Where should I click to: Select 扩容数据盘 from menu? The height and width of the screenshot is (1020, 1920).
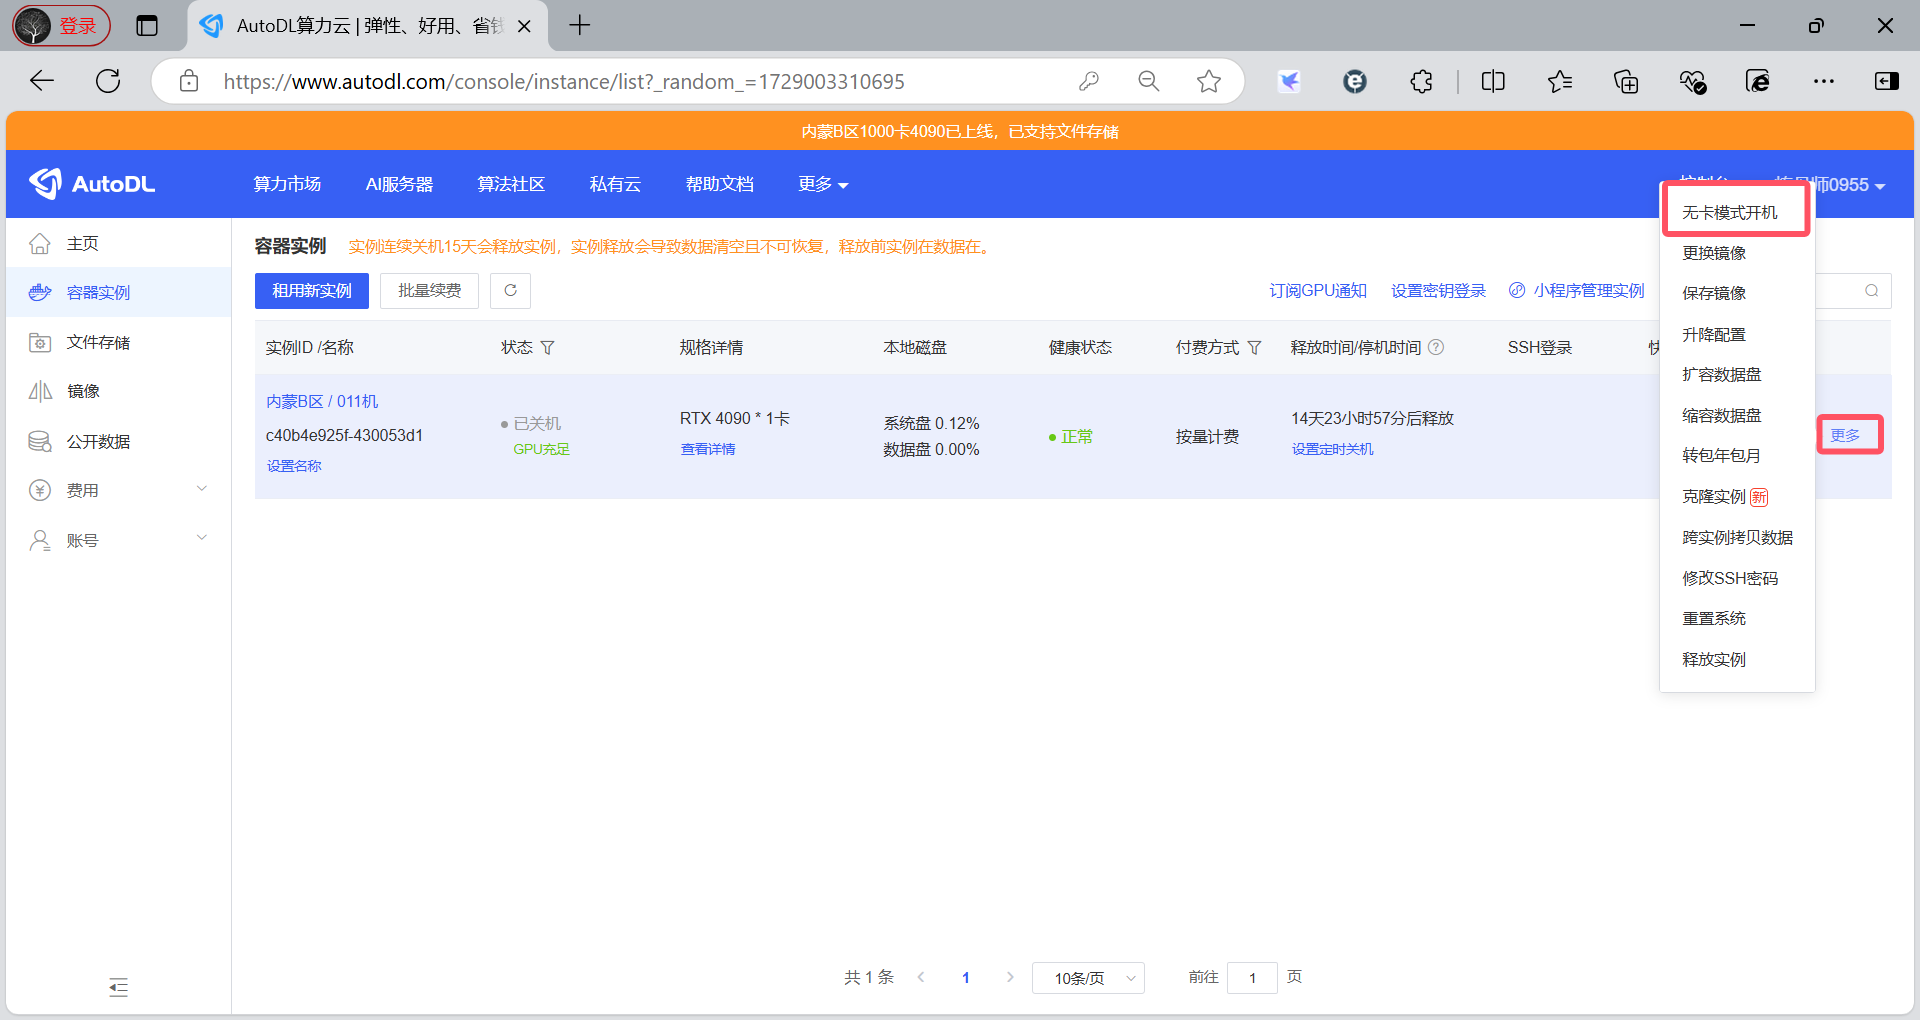coord(1722,374)
